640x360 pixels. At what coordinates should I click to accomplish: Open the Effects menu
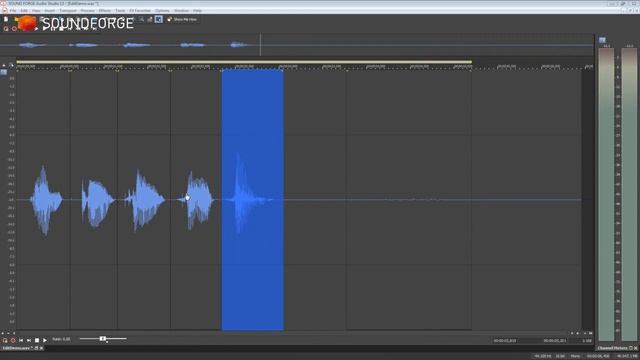point(105,11)
